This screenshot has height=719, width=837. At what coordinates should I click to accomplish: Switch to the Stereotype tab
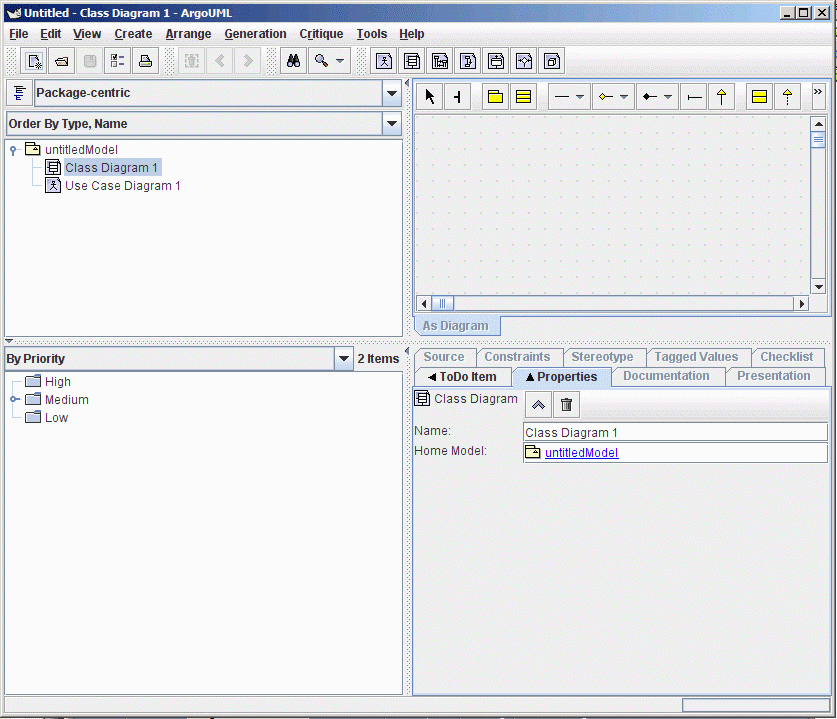[603, 357]
